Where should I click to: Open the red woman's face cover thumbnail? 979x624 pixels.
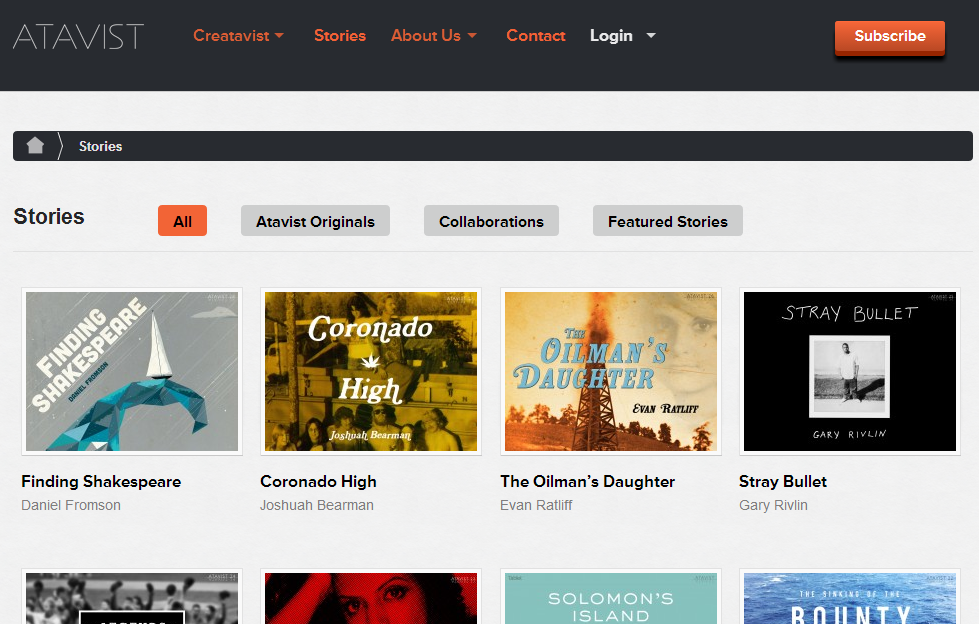click(371, 597)
